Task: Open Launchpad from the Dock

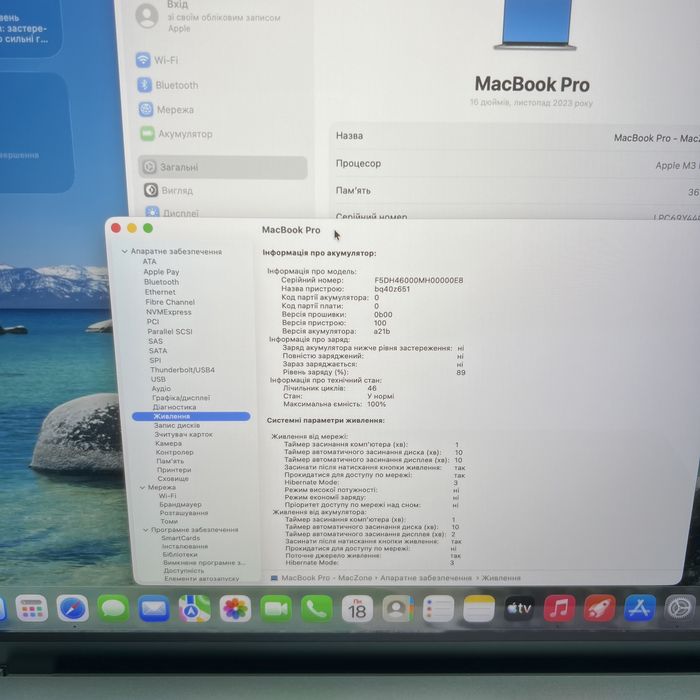Action: (31, 608)
